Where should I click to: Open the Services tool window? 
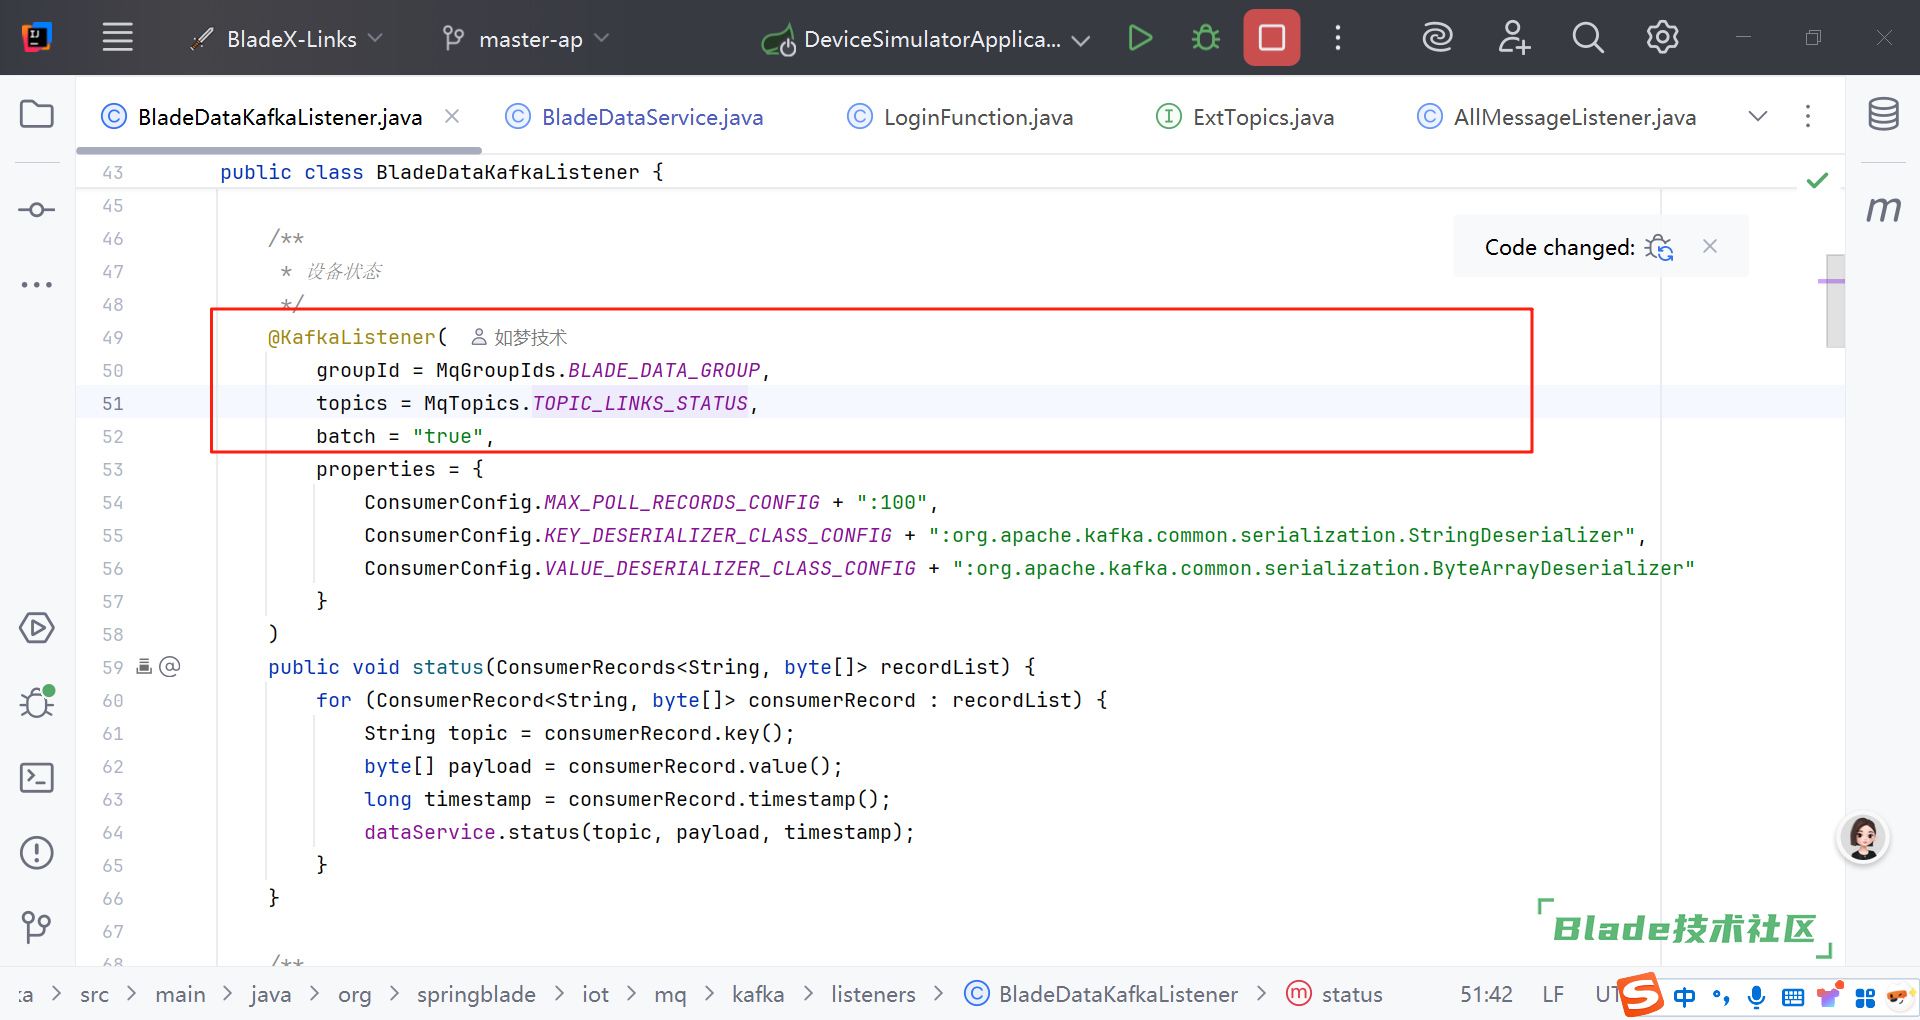(37, 628)
